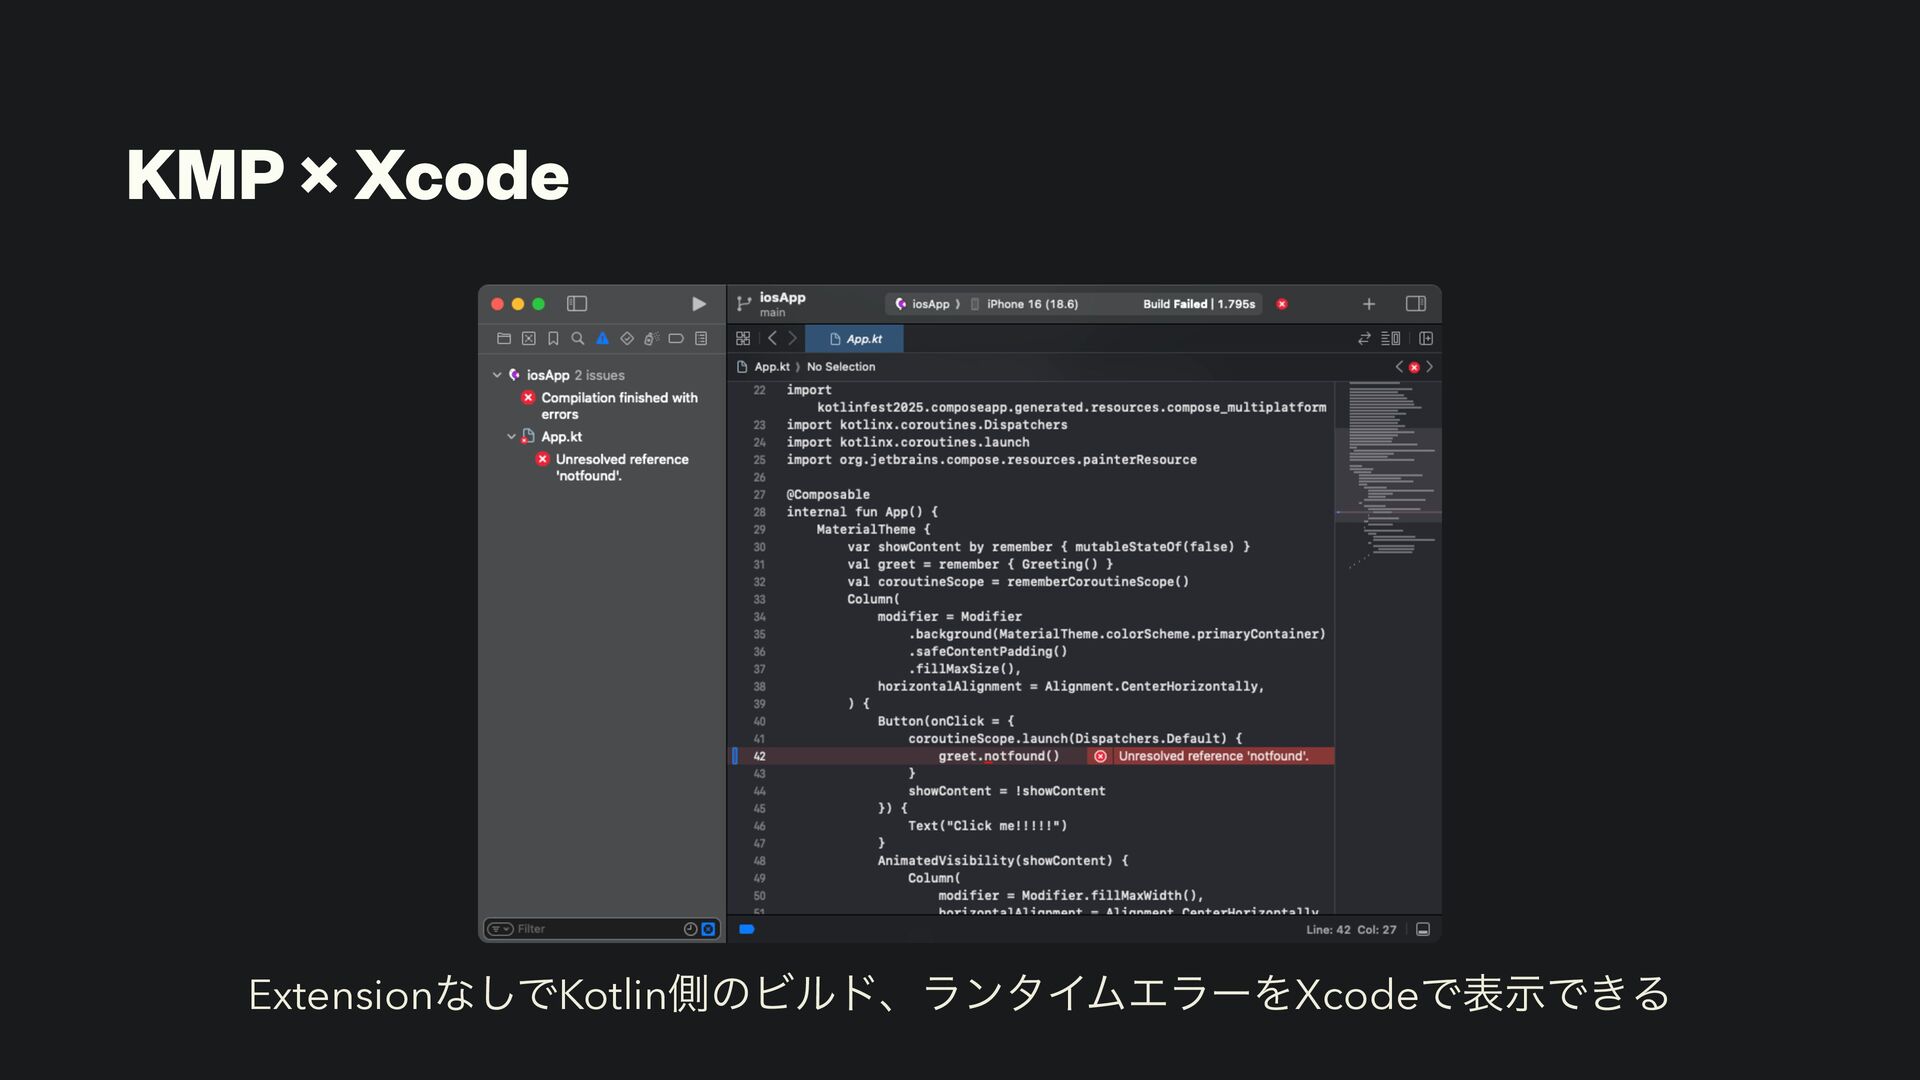Open the iPhone 16 destination selector

pyautogui.click(x=1031, y=304)
